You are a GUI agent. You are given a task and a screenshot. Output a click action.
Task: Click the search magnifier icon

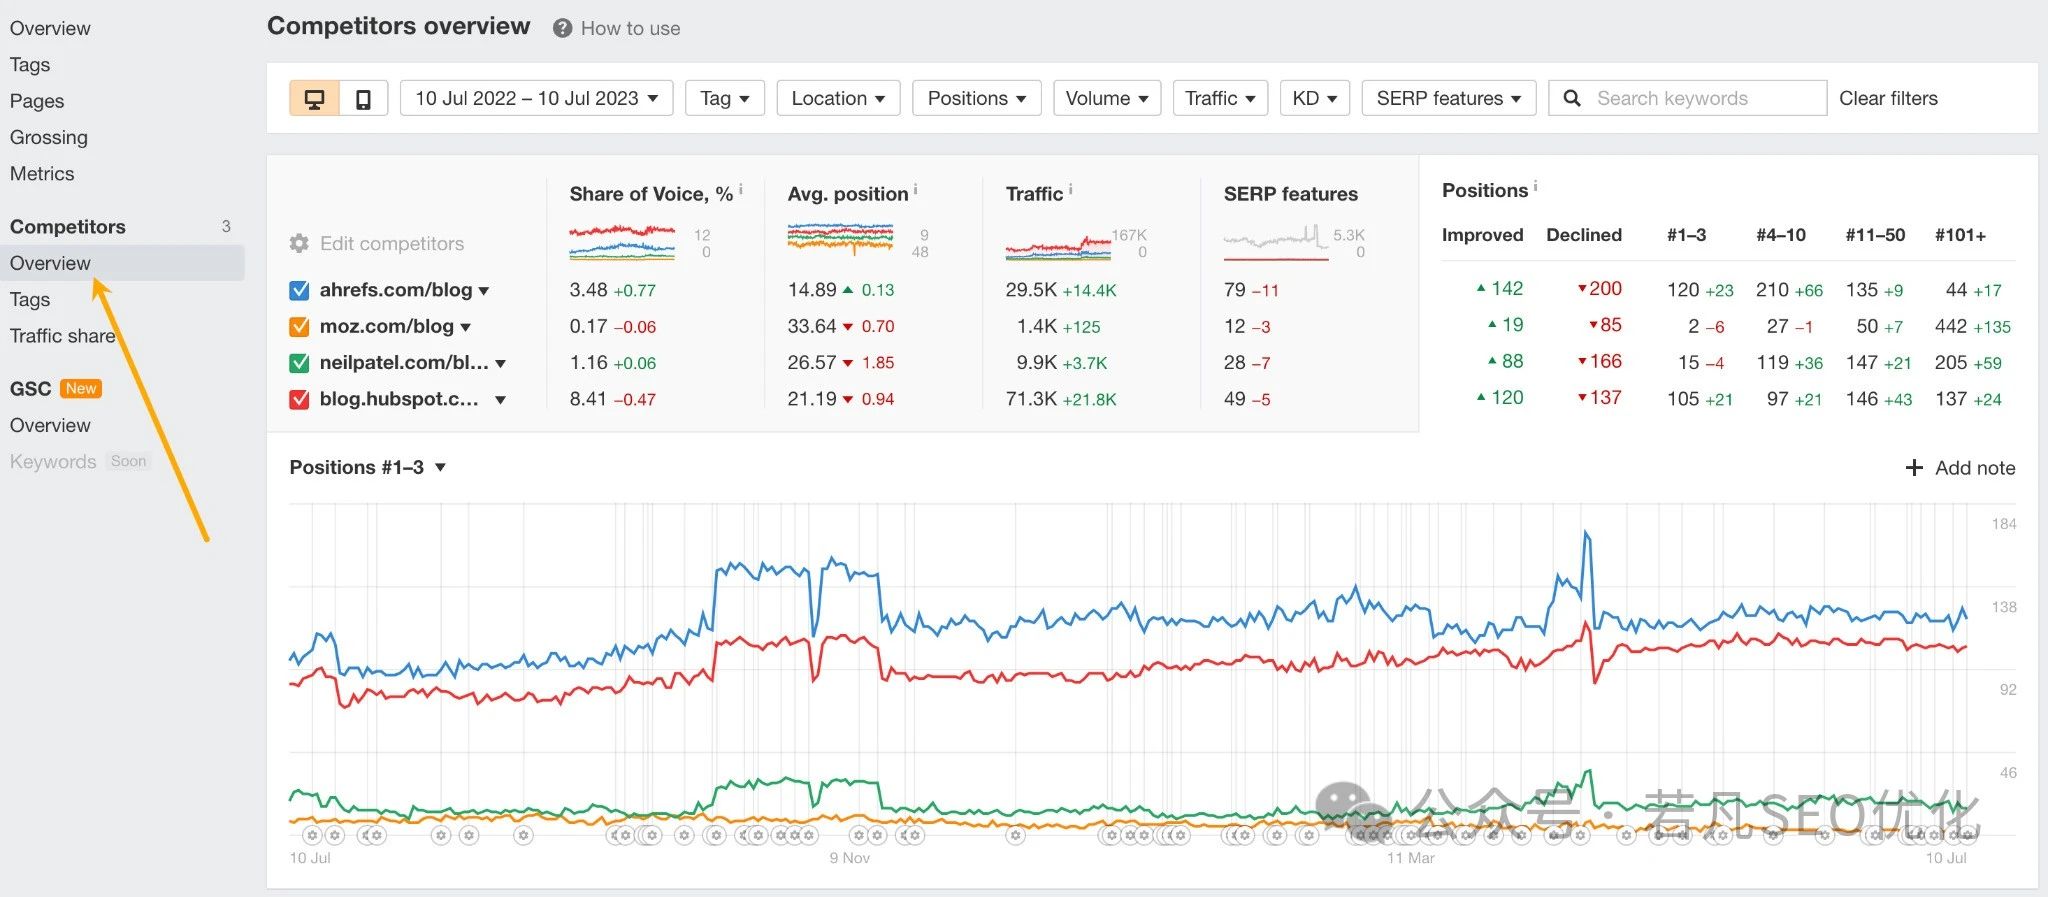coord(1572,98)
